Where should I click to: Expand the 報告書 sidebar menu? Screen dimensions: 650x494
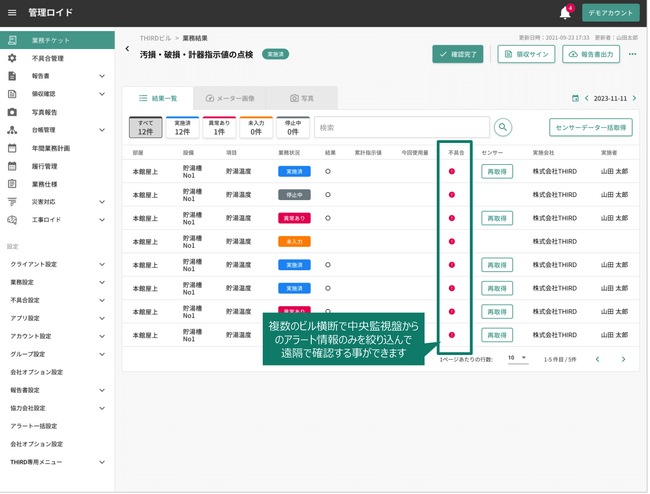pyautogui.click(x=102, y=76)
